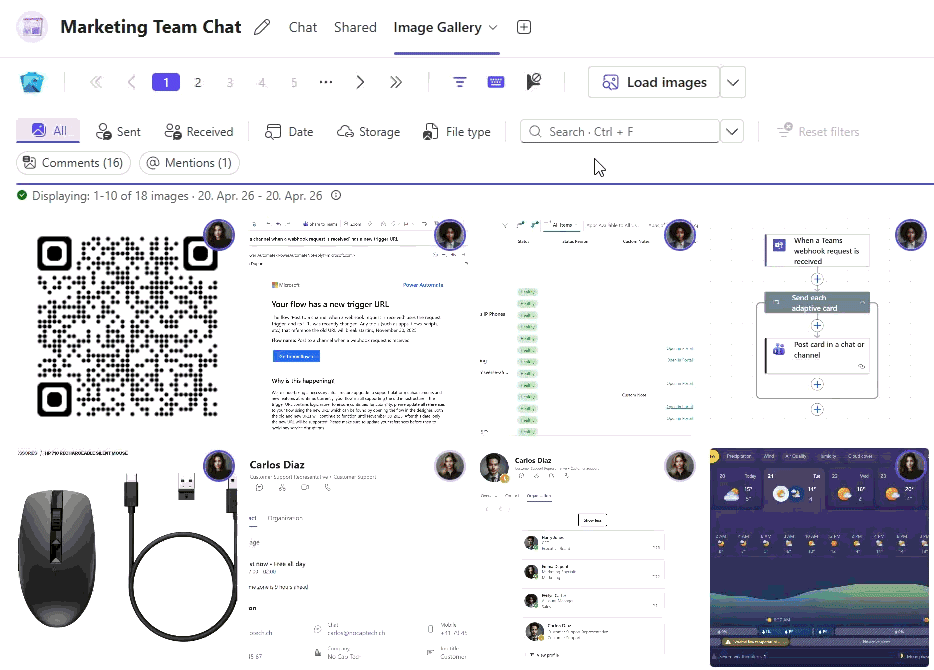
Task: Expand the search options dropdown
Action: [732, 132]
